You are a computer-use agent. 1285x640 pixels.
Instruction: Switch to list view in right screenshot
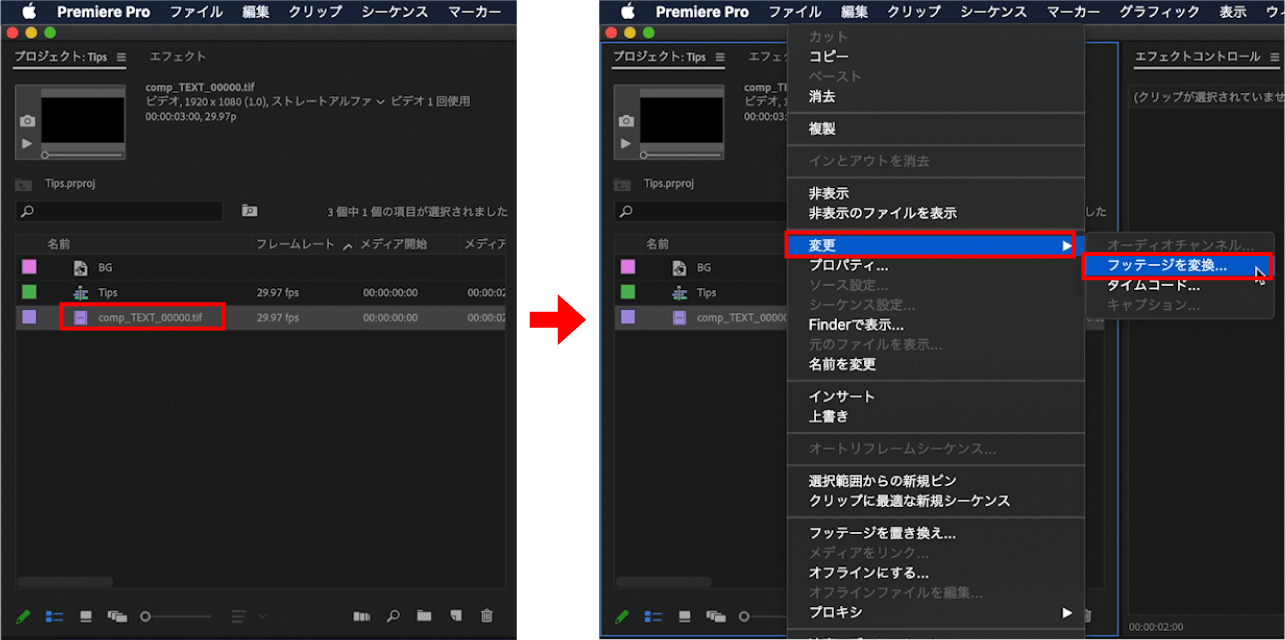(653, 616)
